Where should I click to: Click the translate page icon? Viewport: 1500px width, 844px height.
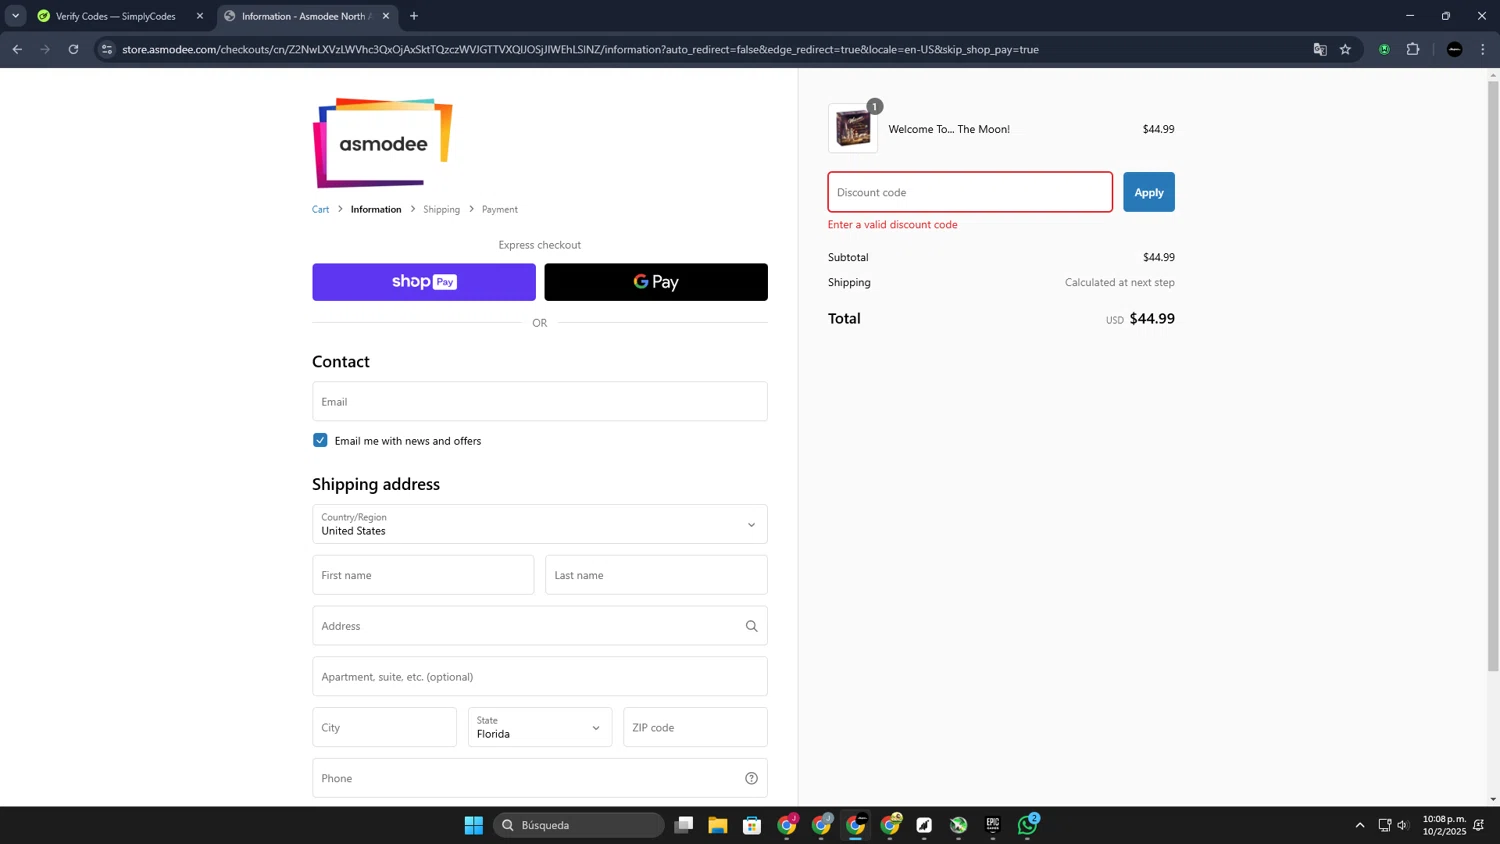click(1320, 49)
